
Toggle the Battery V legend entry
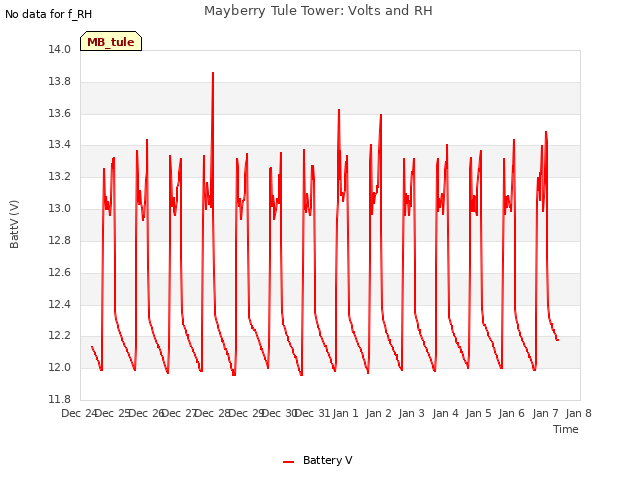(x=318, y=460)
